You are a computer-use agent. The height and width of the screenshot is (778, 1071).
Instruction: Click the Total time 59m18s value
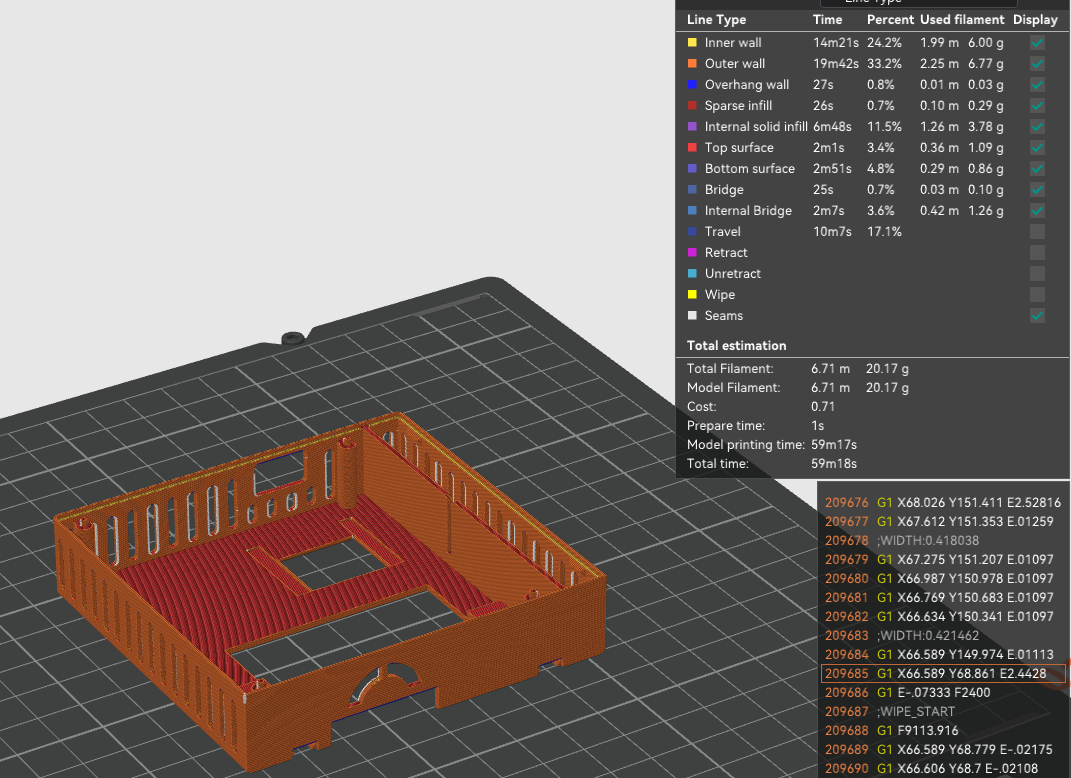(834, 464)
